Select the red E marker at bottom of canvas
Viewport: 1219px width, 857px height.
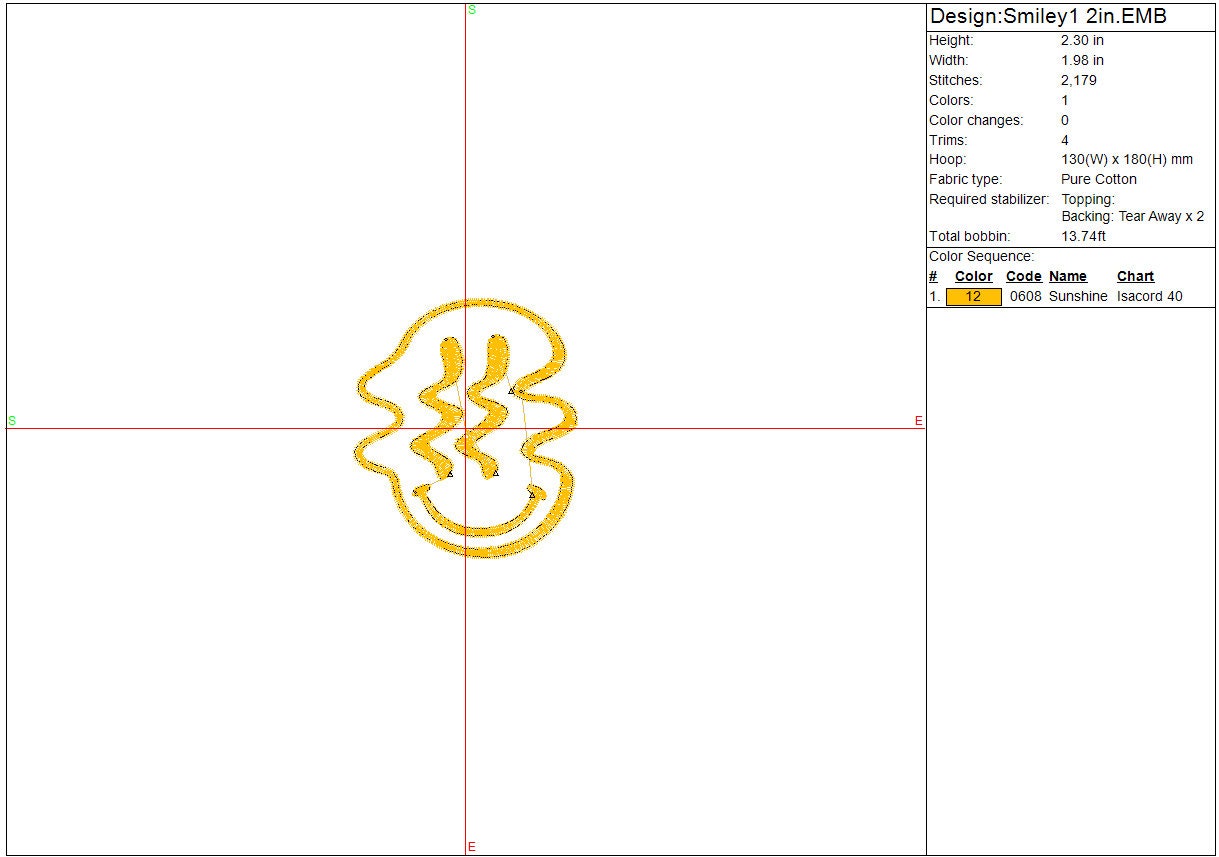pos(472,847)
